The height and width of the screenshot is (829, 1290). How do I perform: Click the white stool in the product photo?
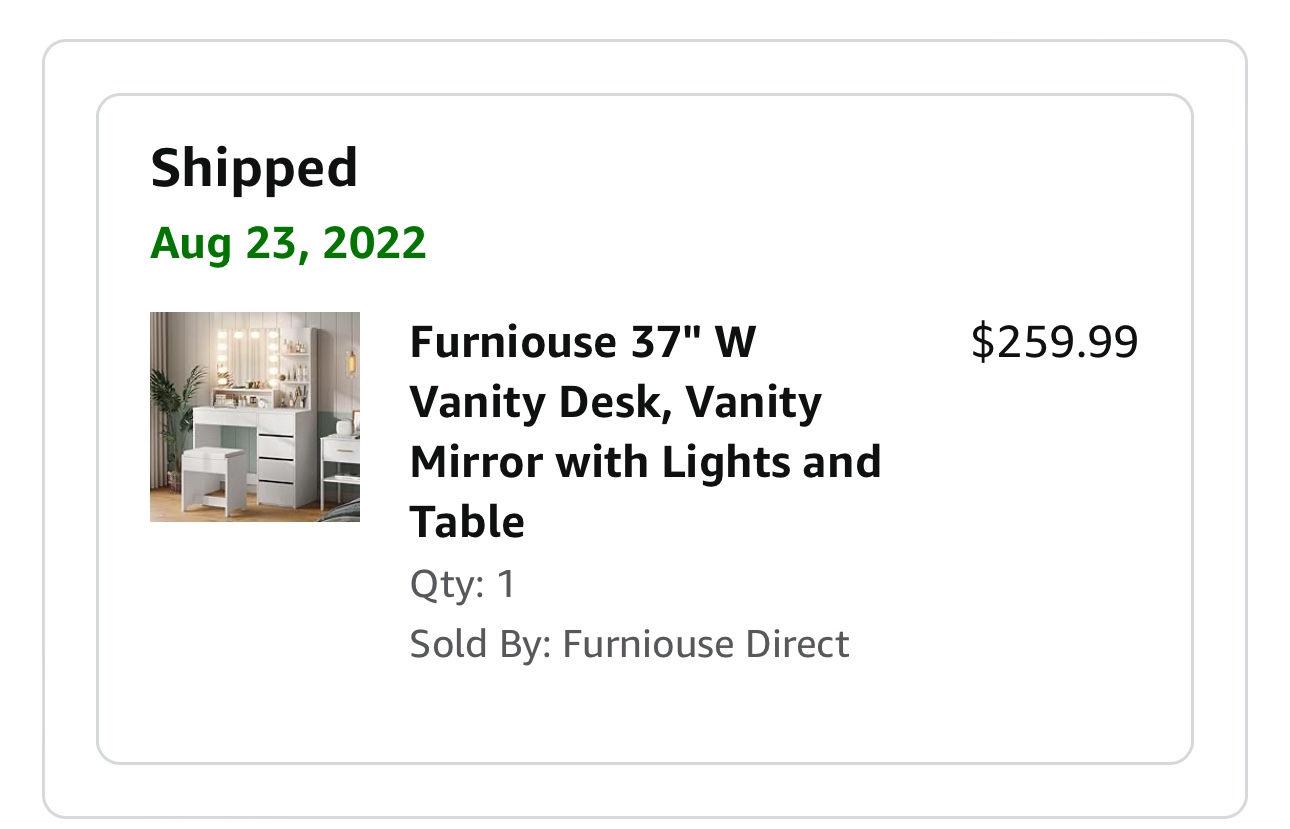point(213,470)
